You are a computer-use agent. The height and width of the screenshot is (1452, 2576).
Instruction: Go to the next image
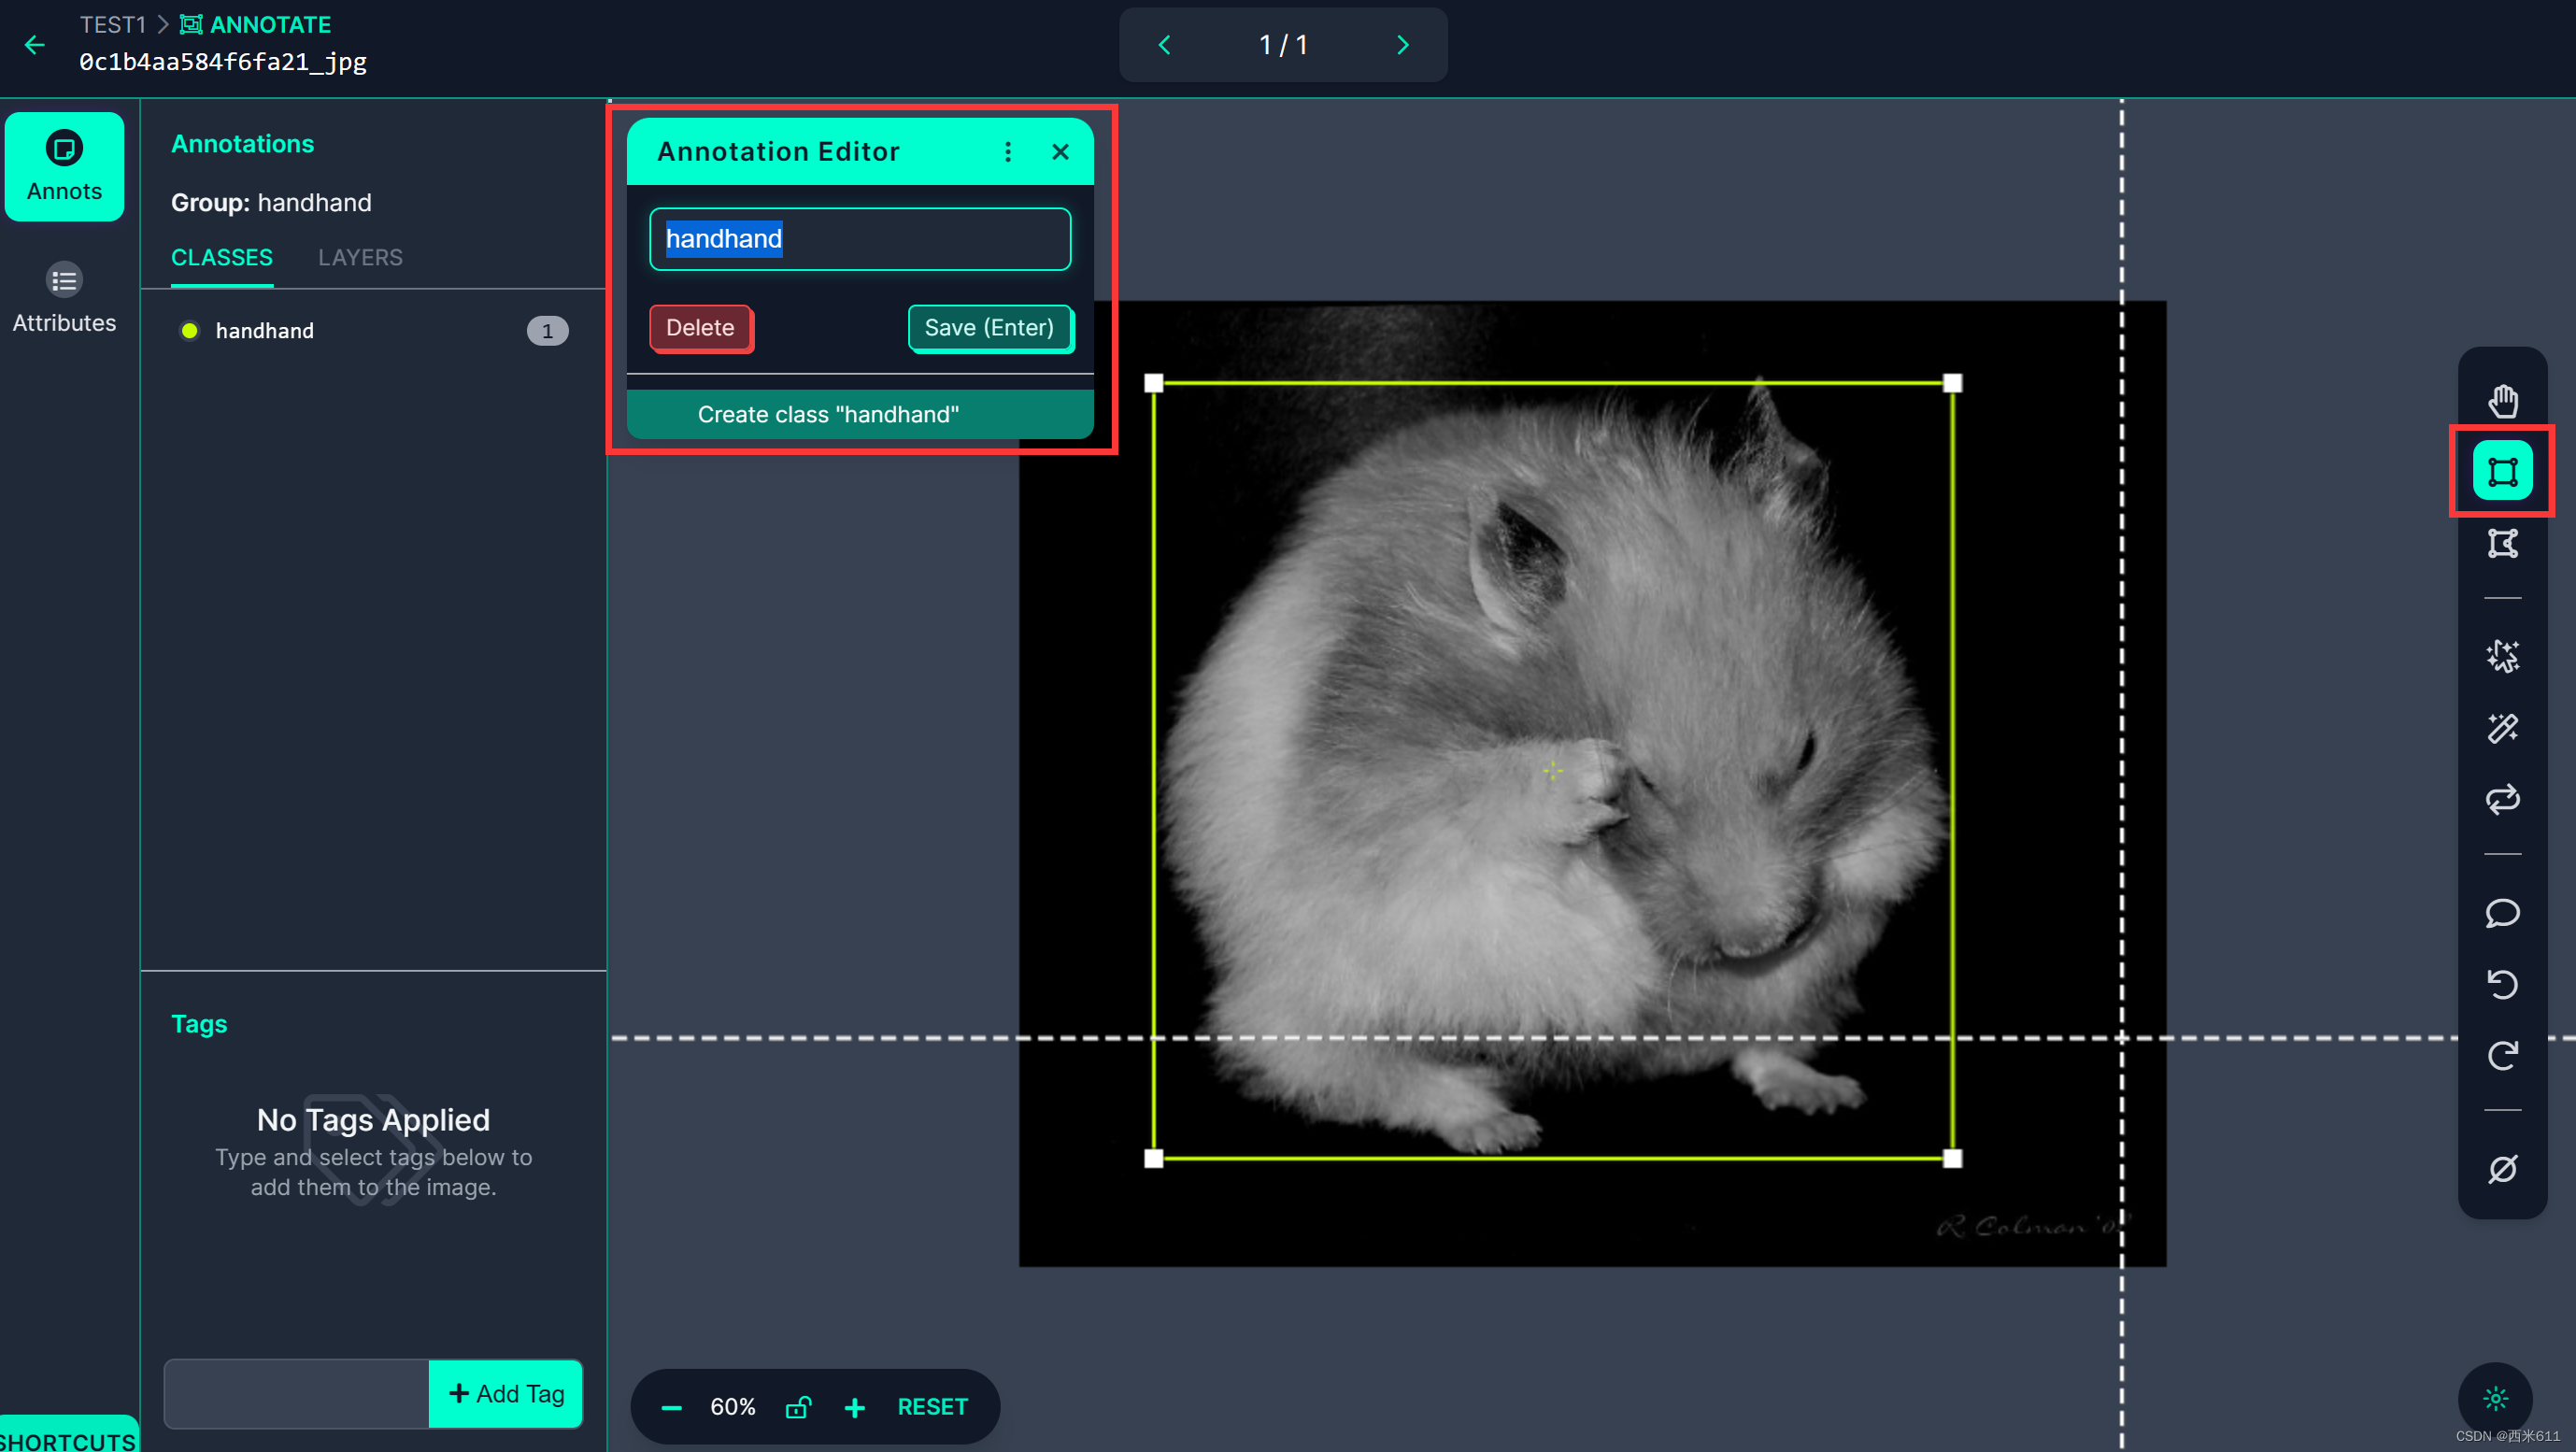pos(1402,45)
